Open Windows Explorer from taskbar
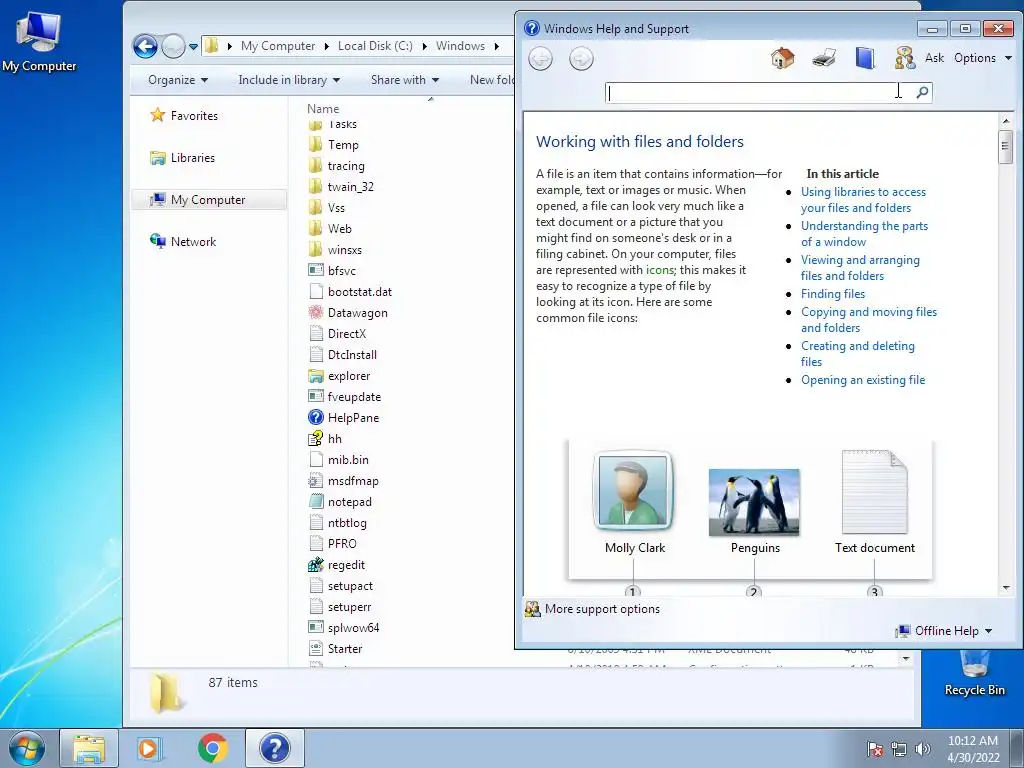 [x=89, y=748]
